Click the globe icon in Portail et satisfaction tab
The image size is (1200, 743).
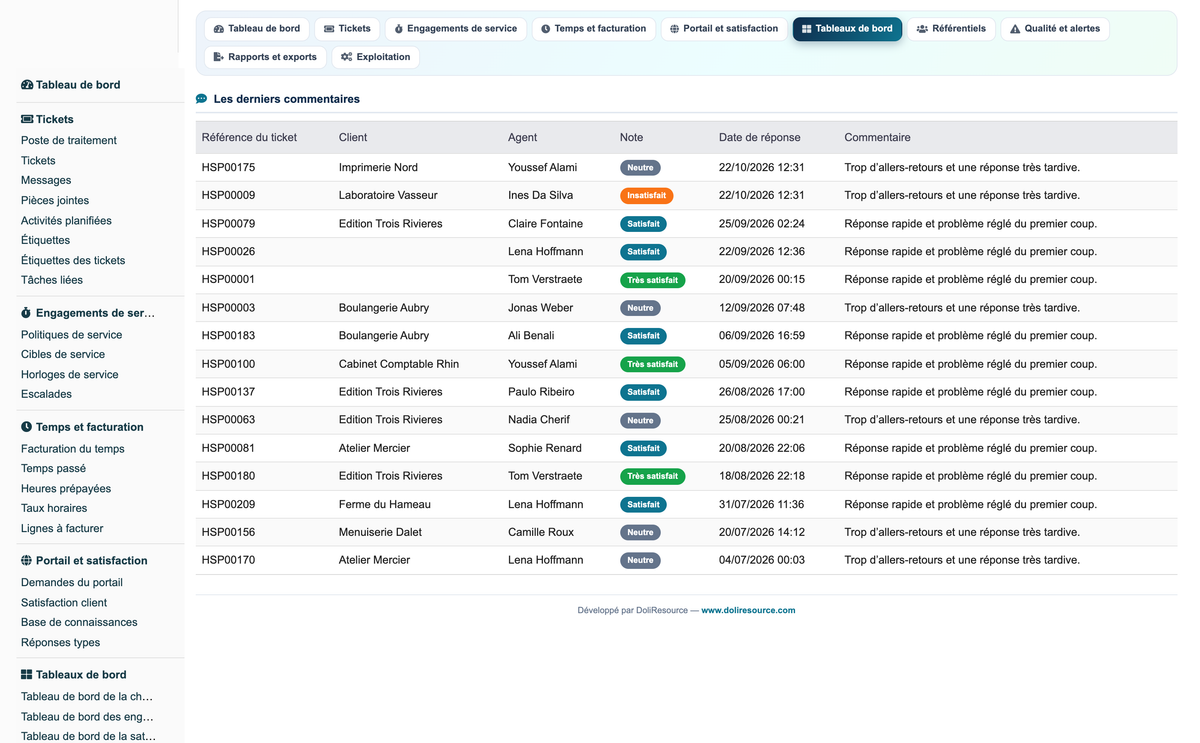pos(675,29)
